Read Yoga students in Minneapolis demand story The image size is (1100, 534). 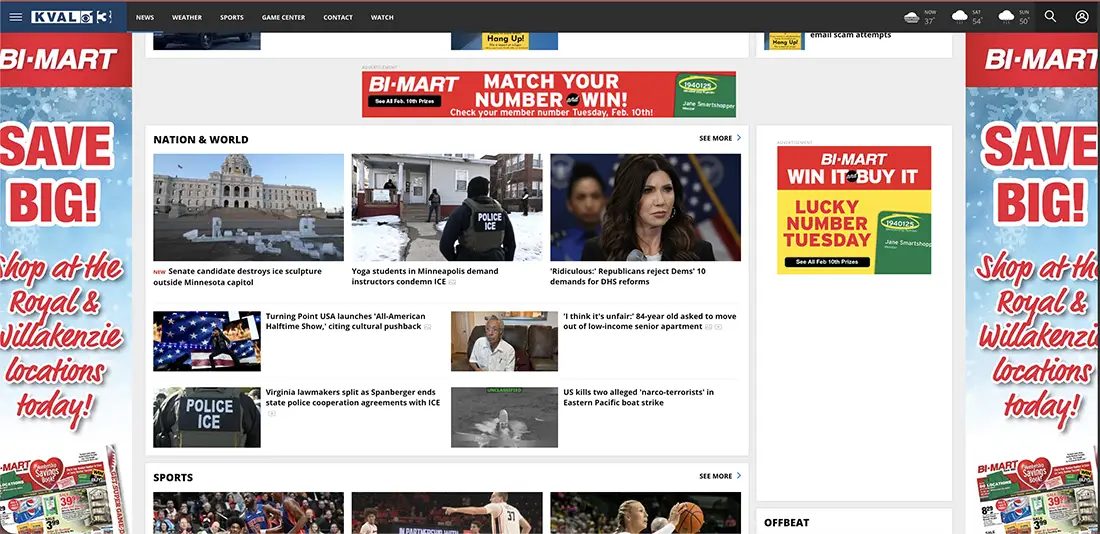(x=425, y=276)
